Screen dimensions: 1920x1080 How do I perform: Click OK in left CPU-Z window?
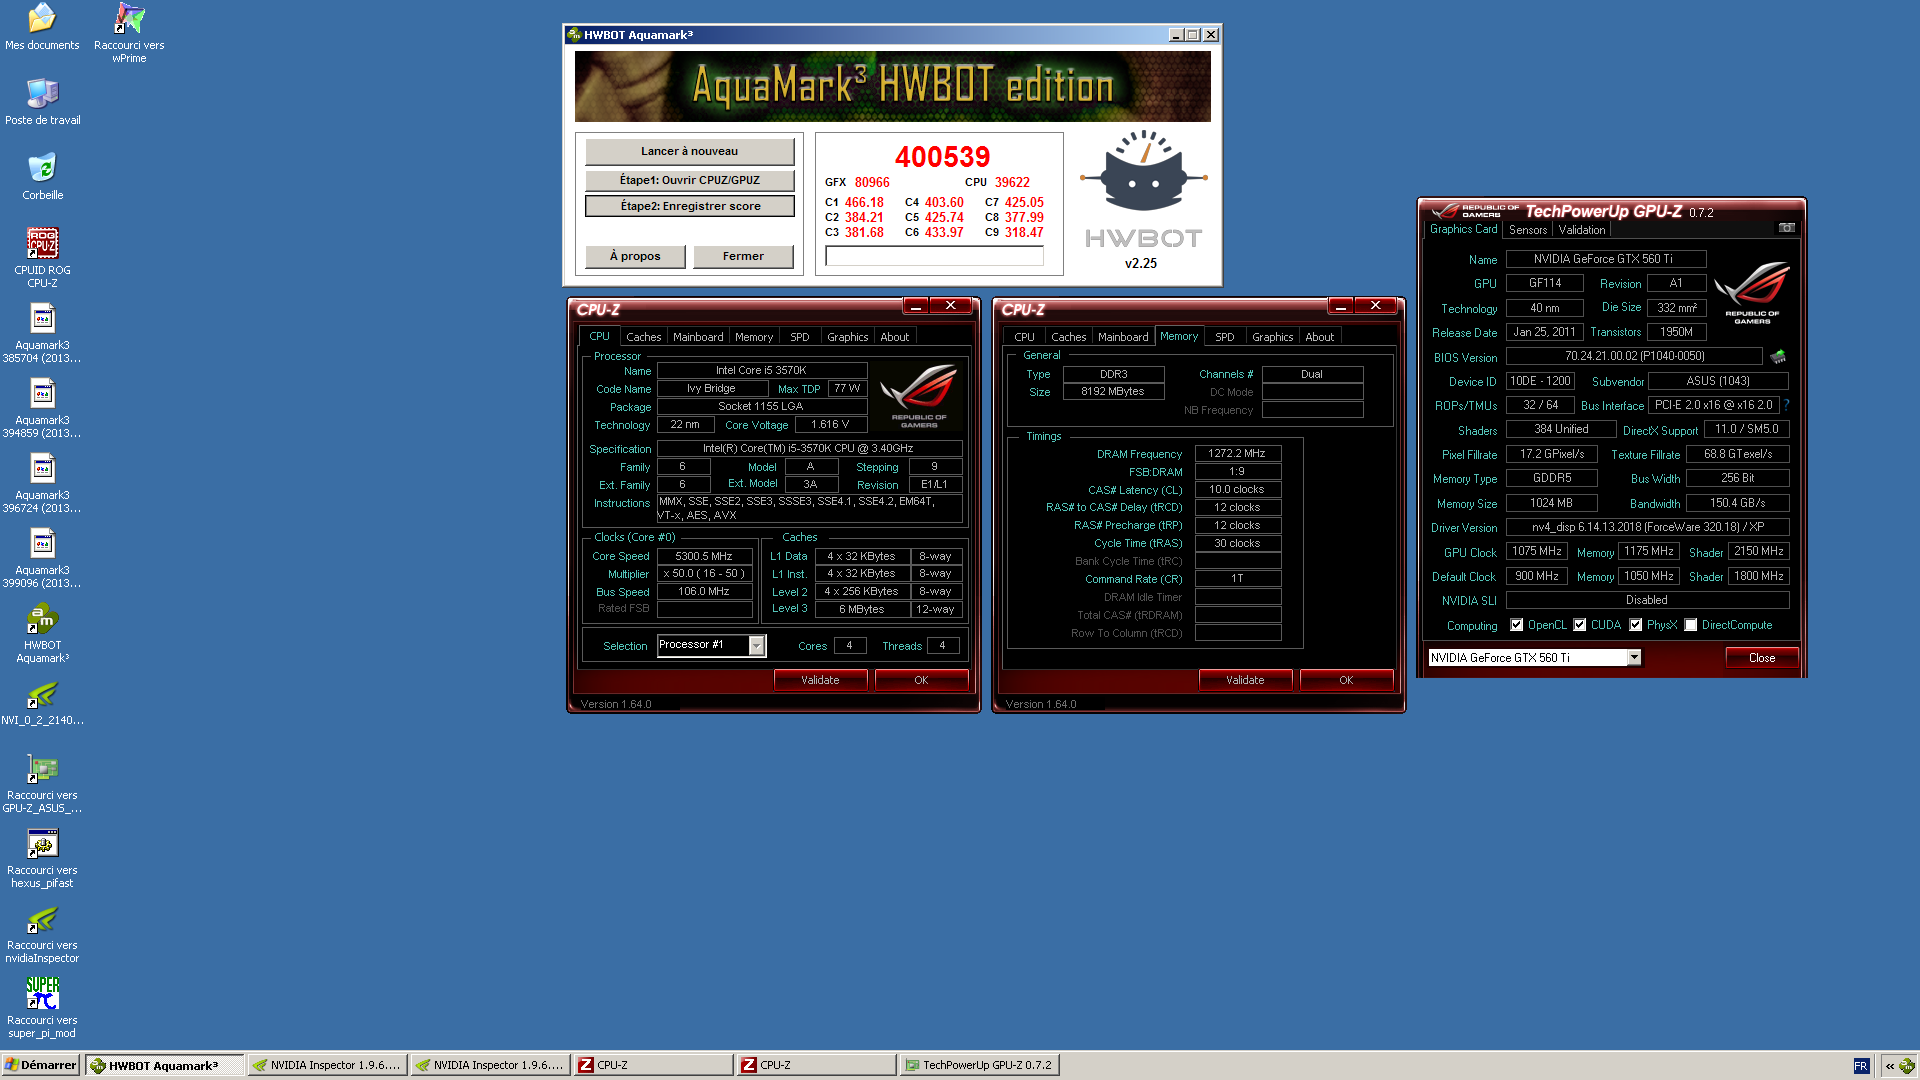click(x=921, y=680)
